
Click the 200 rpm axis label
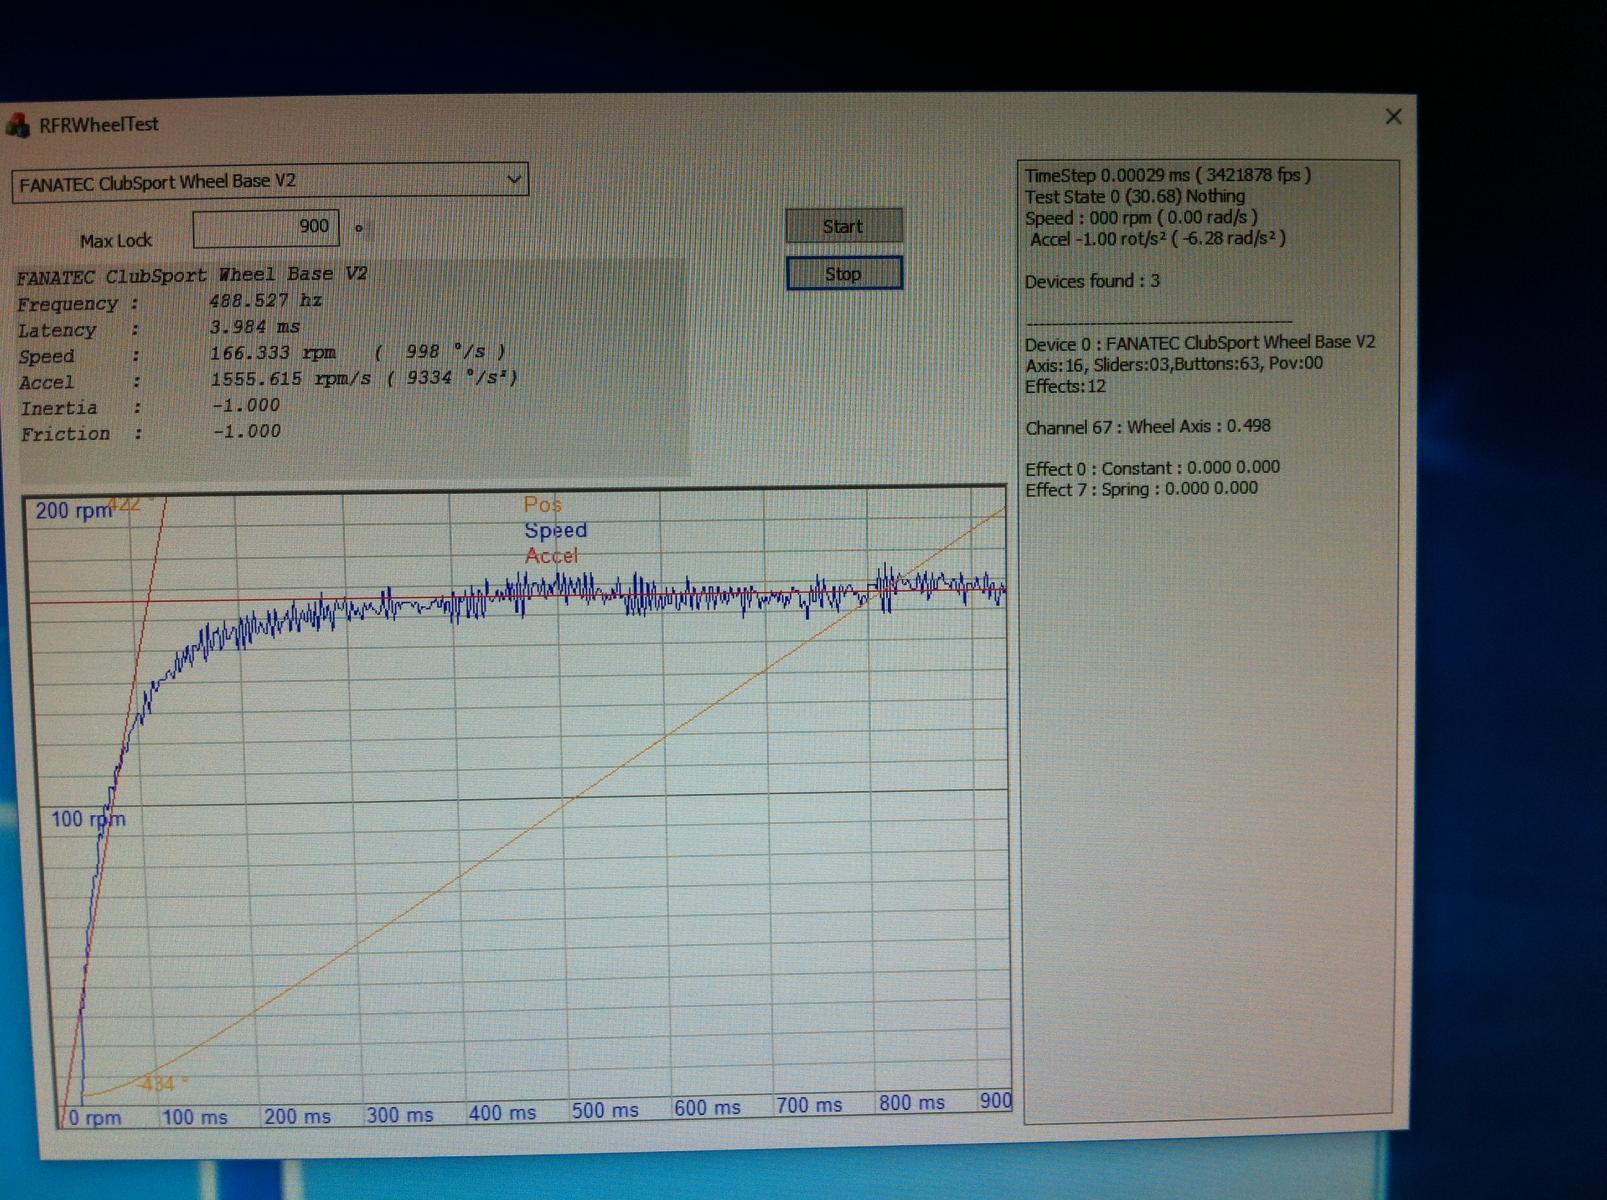[73, 511]
